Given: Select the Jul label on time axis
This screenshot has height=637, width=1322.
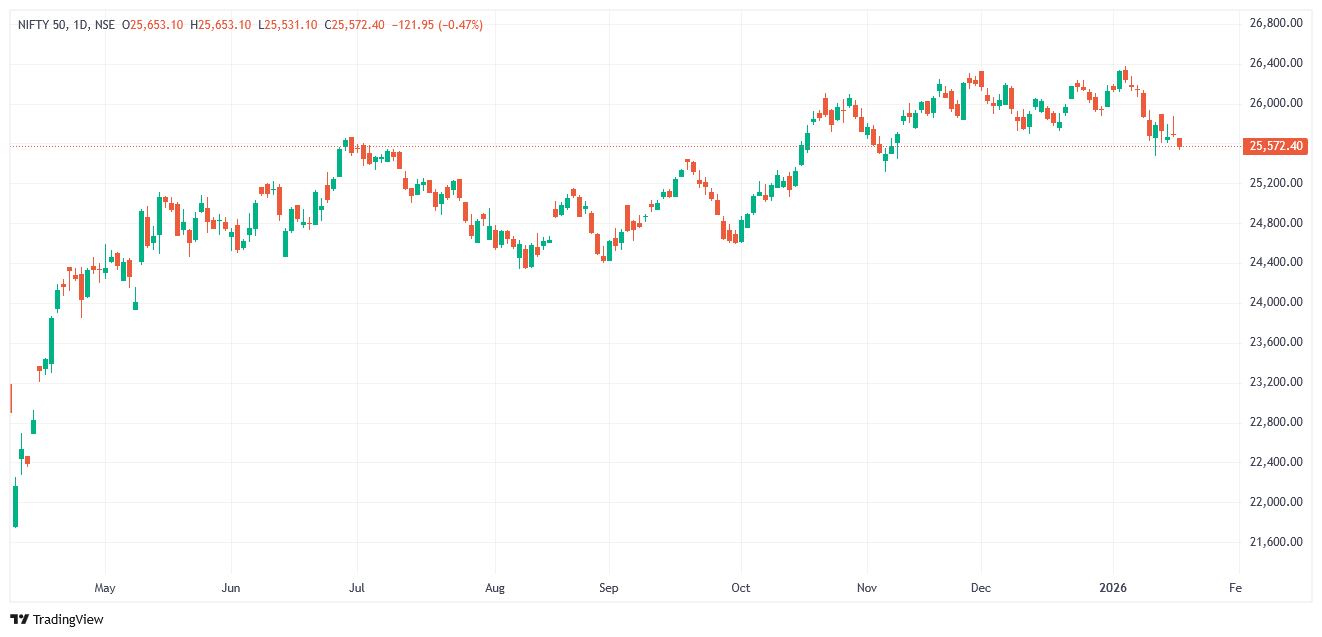Looking at the screenshot, I should click(355, 588).
